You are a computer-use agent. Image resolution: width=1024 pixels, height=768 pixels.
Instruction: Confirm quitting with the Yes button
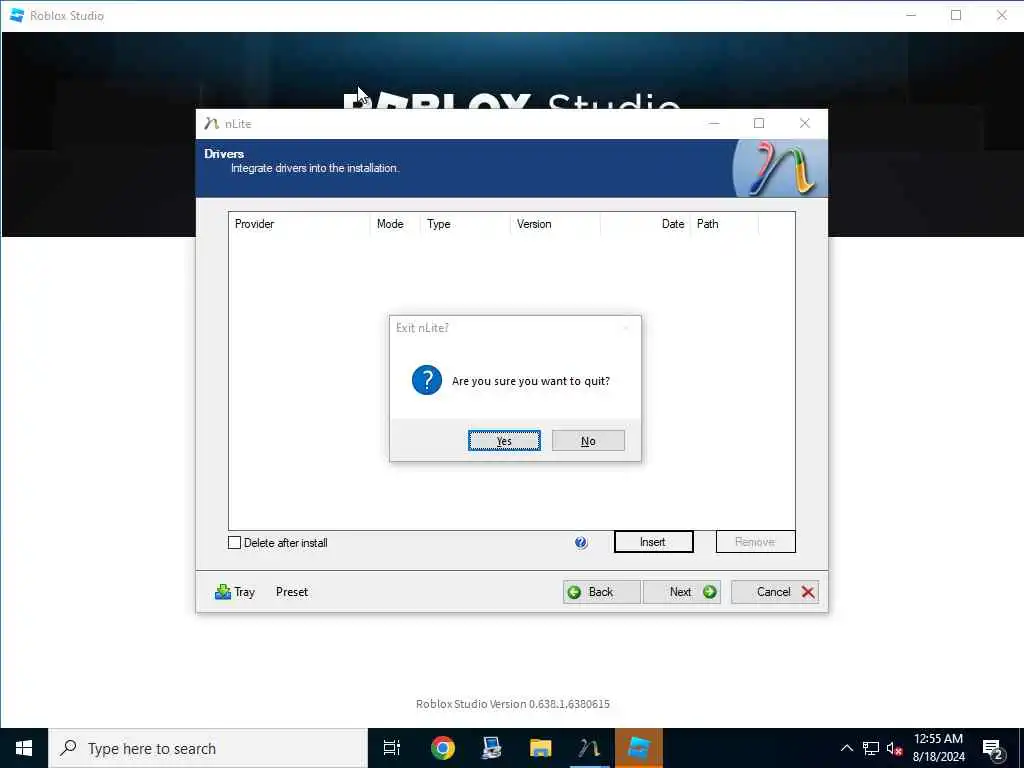click(504, 441)
